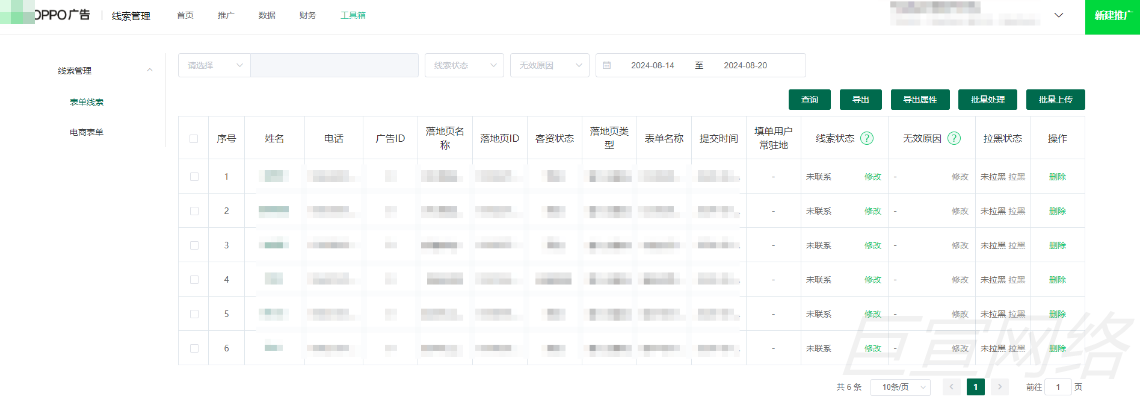The image size is (1143, 399).
Task: Check the checkbox for row 5
Action: click(194, 314)
